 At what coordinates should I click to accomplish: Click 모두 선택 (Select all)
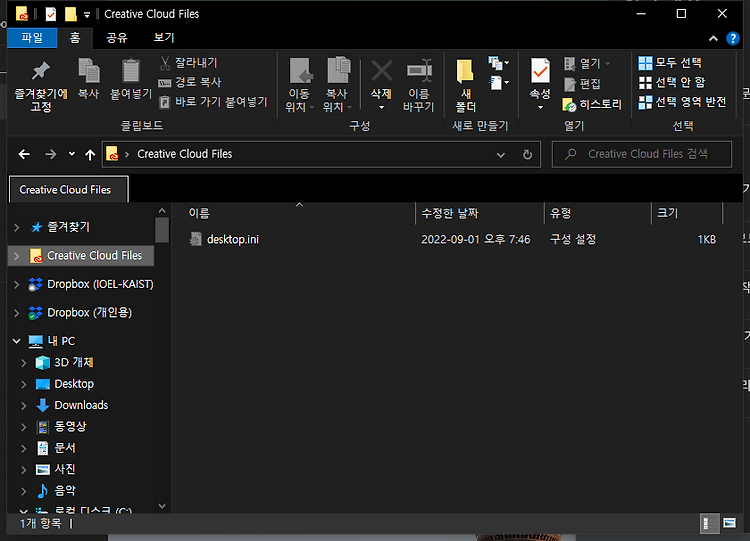670,63
